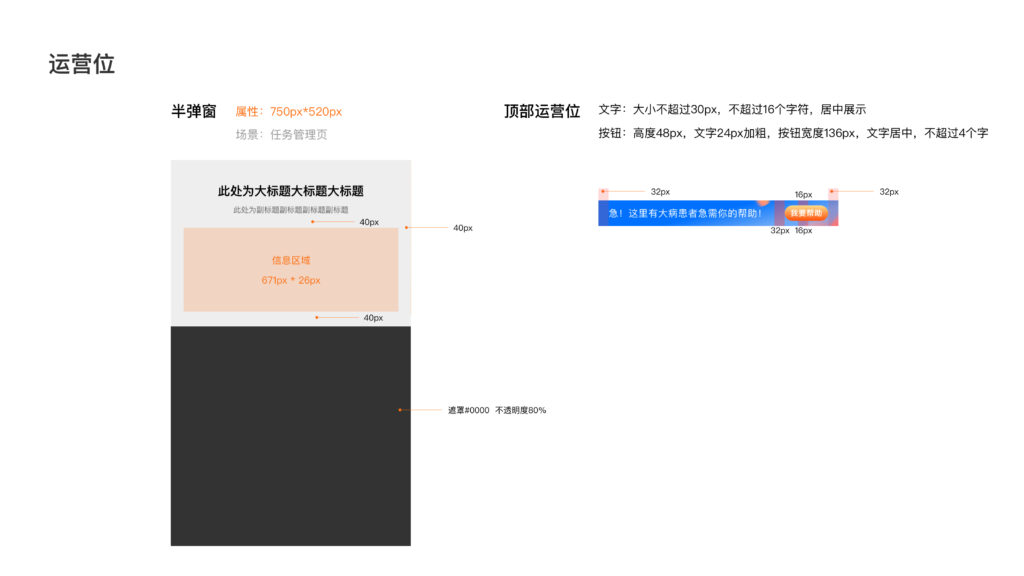
Task: Click the 顶部运营位 section heading
Action: (x=541, y=112)
